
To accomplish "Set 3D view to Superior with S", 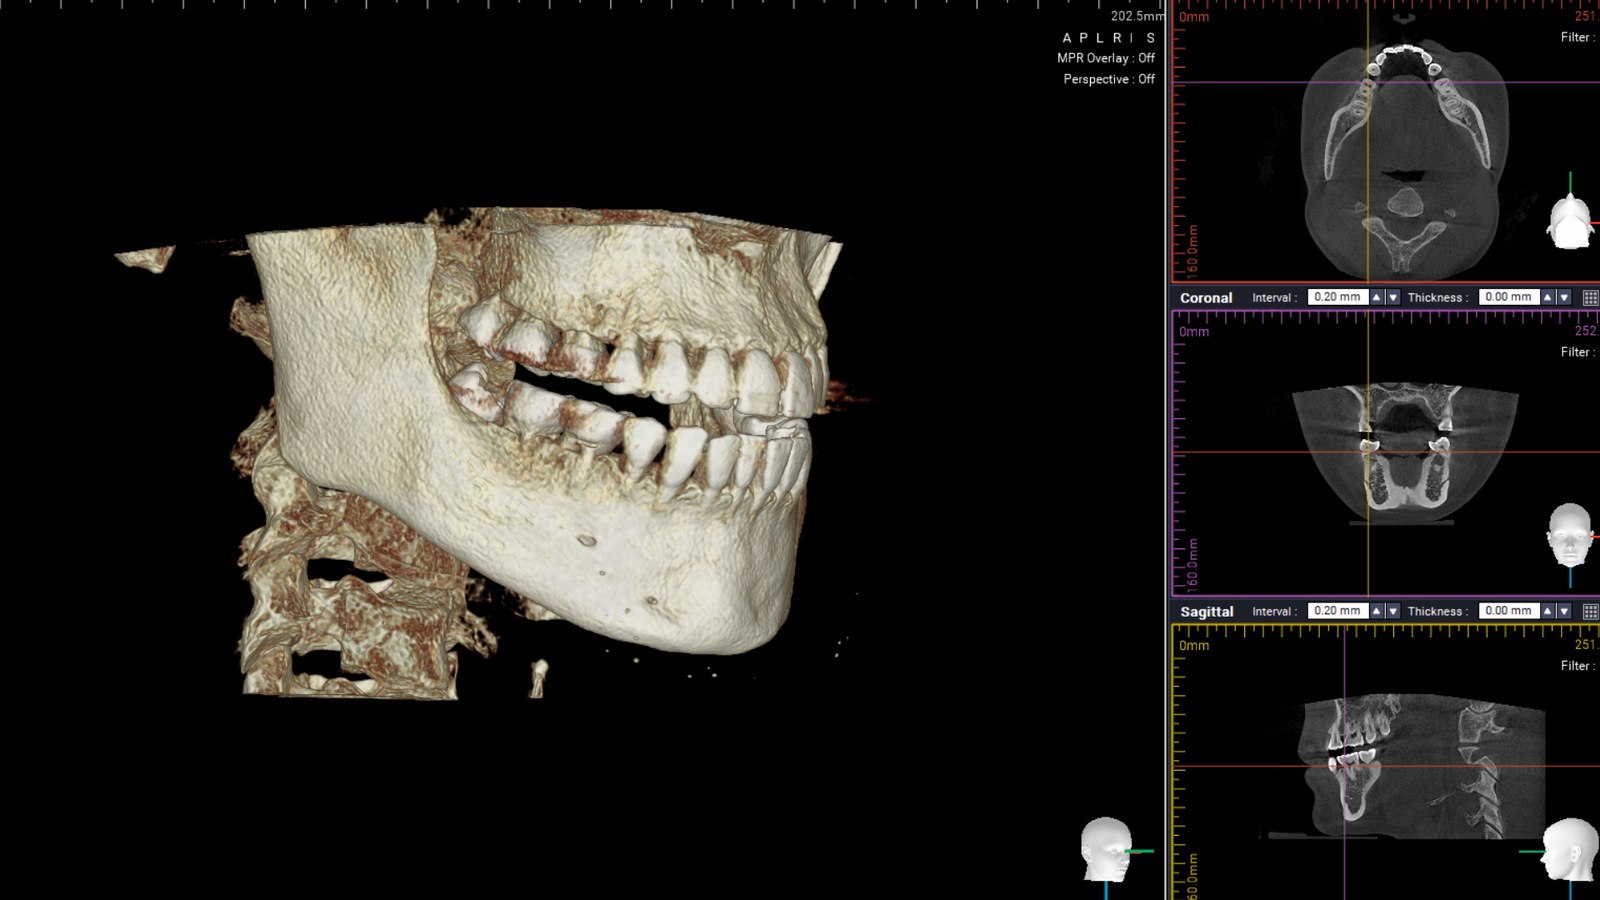I will [1151, 38].
